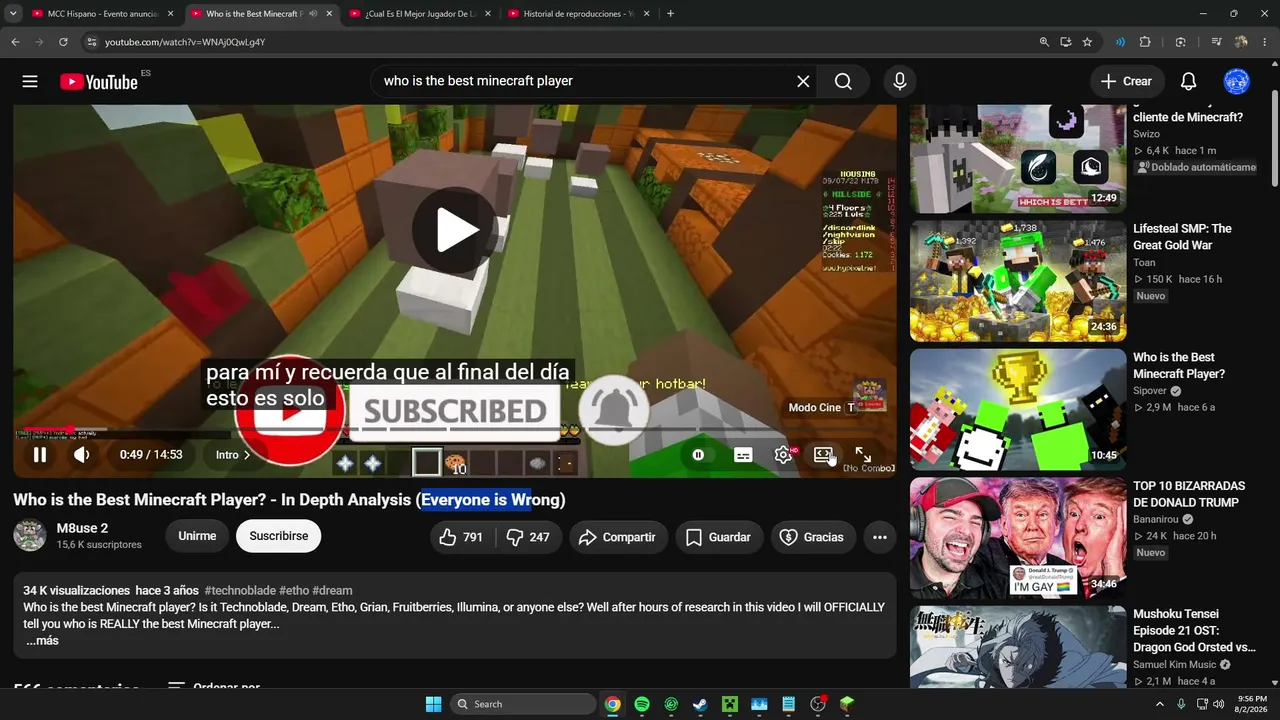Viewport: 1280px width, 720px height.
Task: Open more actions menu below the video
Action: tap(880, 537)
